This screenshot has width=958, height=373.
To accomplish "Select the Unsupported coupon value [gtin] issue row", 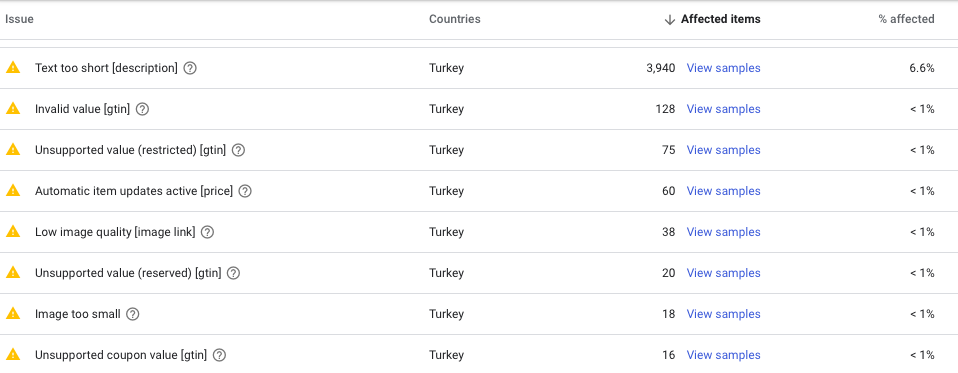I will click(x=479, y=355).
